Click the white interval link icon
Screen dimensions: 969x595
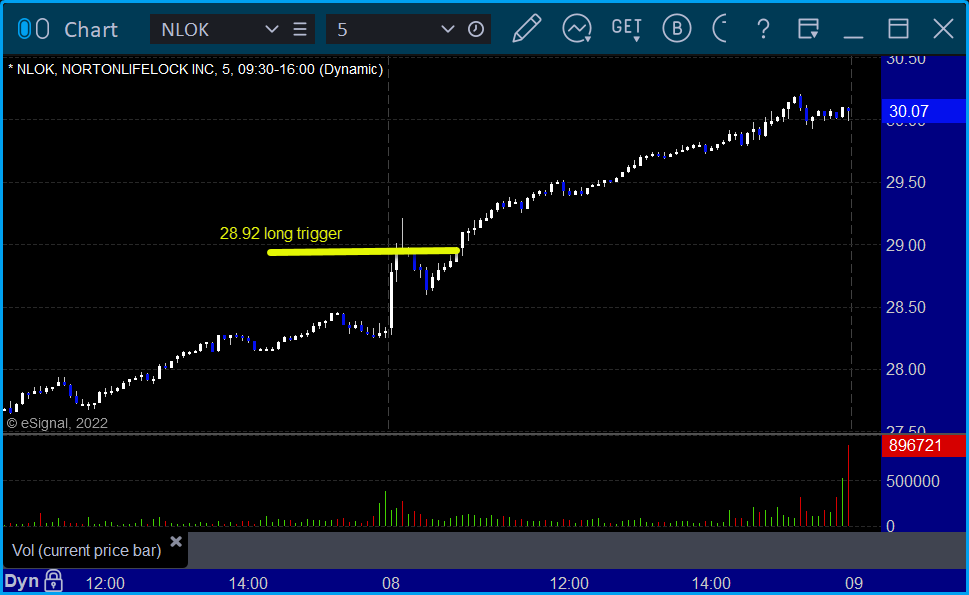coord(43,29)
